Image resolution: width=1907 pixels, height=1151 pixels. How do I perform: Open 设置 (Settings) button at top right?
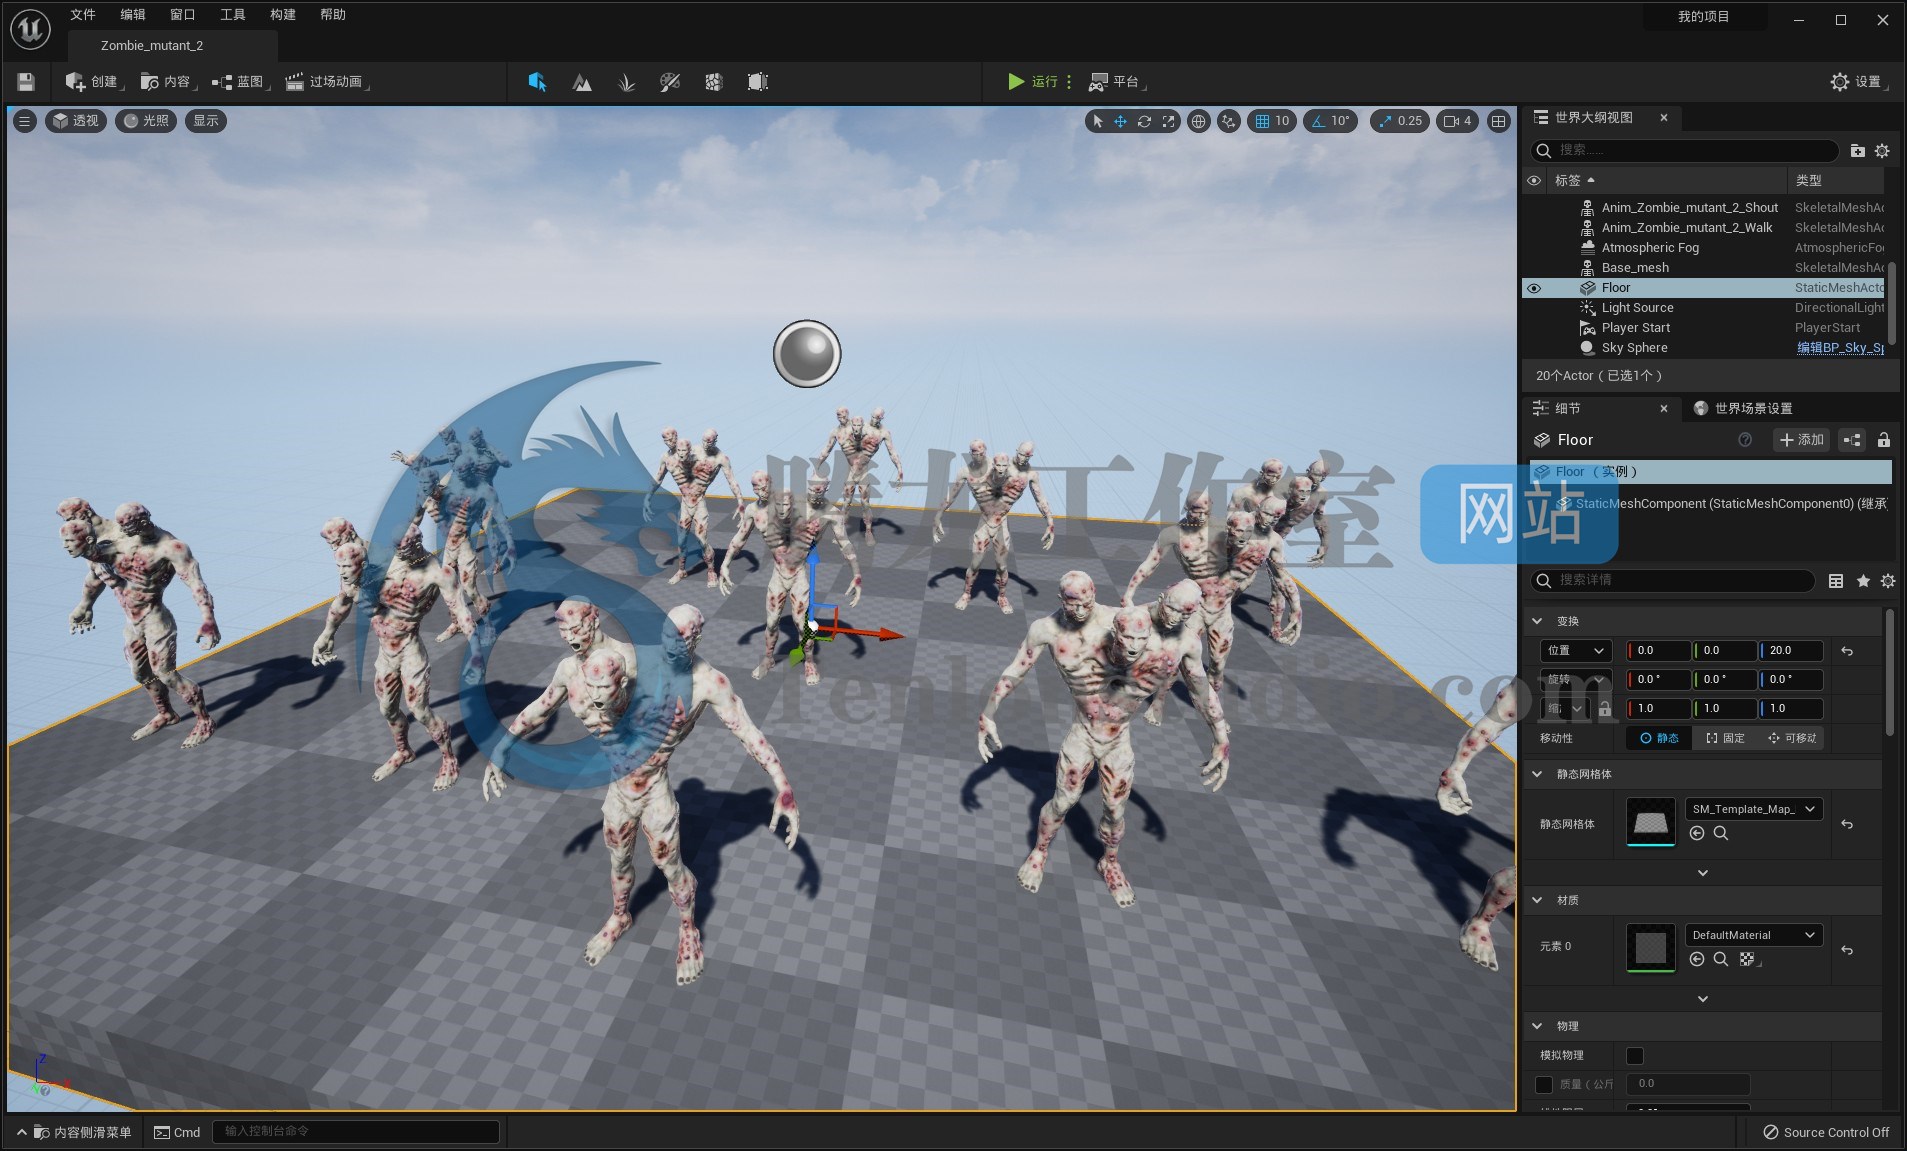pyautogui.click(x=1858, y=82)
